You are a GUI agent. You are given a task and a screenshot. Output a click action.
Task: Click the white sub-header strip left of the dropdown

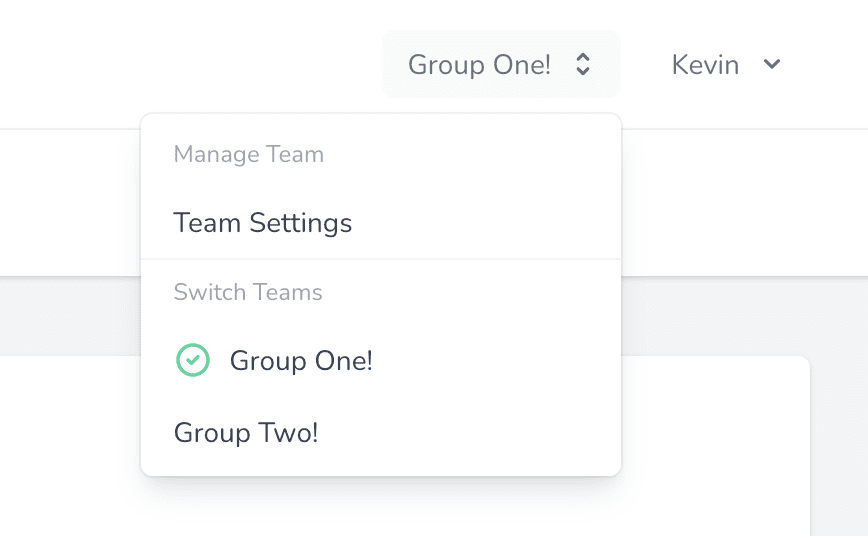70,200
